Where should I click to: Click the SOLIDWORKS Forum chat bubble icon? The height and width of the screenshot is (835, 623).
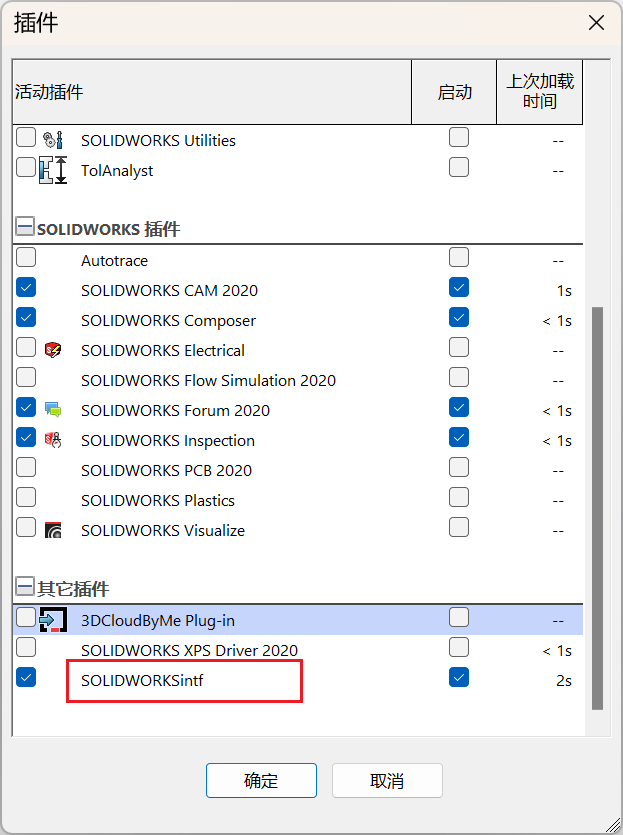pos(53,410)
